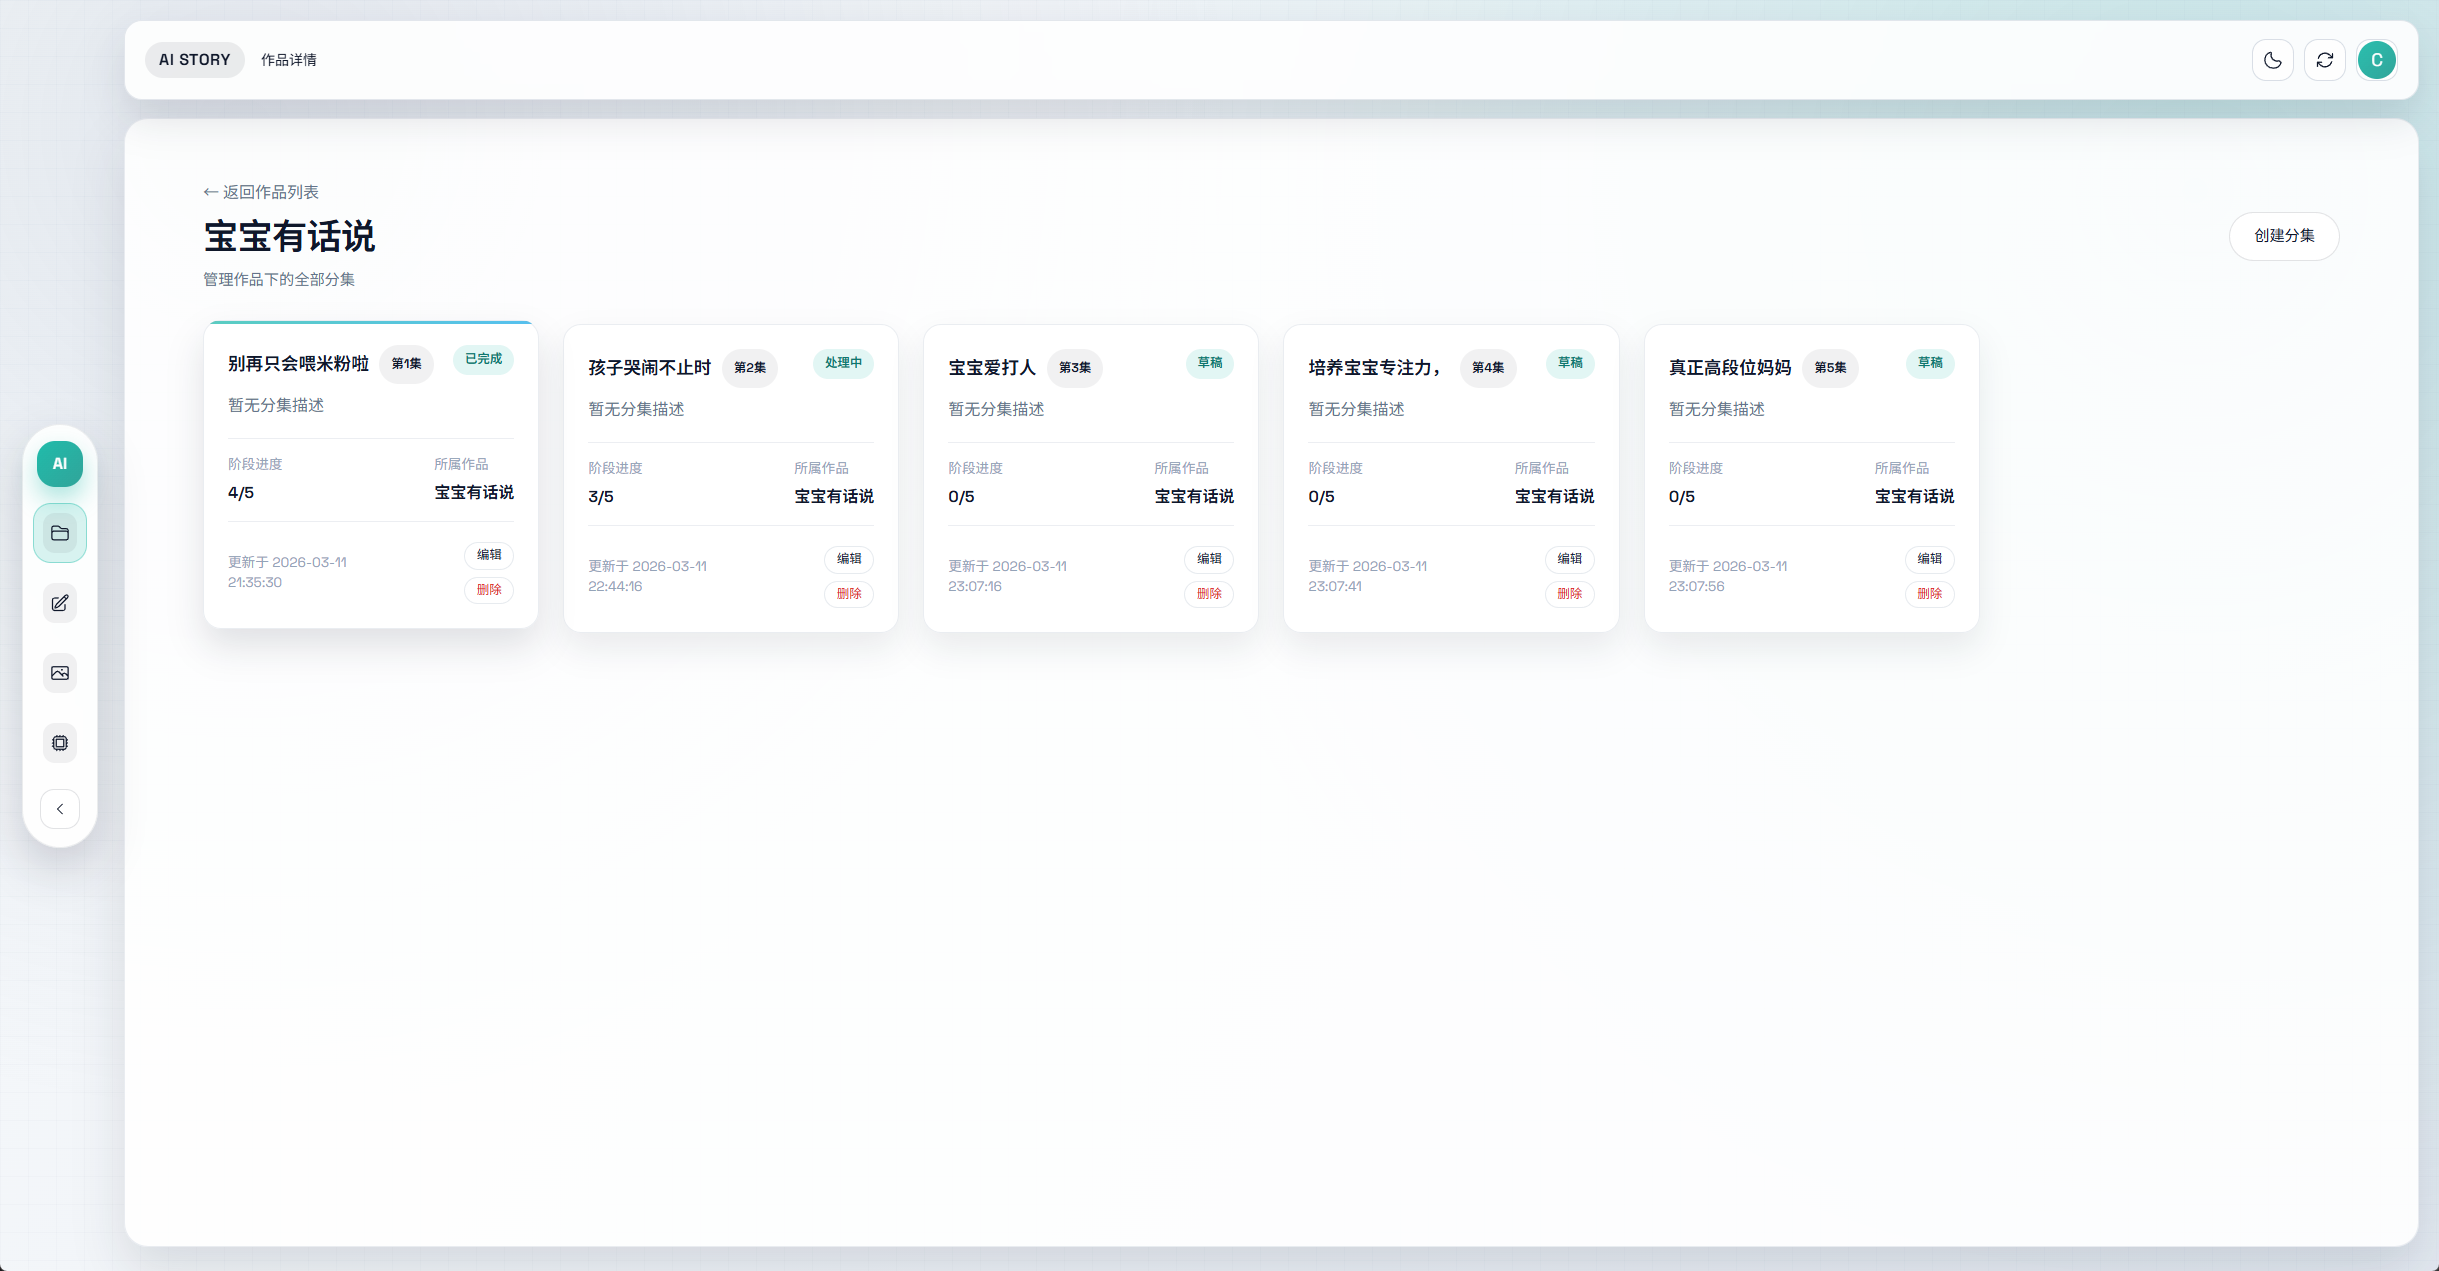Click 管理作品下的全部分集 subtitle
The width and height of the screenshot is (2439, 1271).
pos(279,280)
